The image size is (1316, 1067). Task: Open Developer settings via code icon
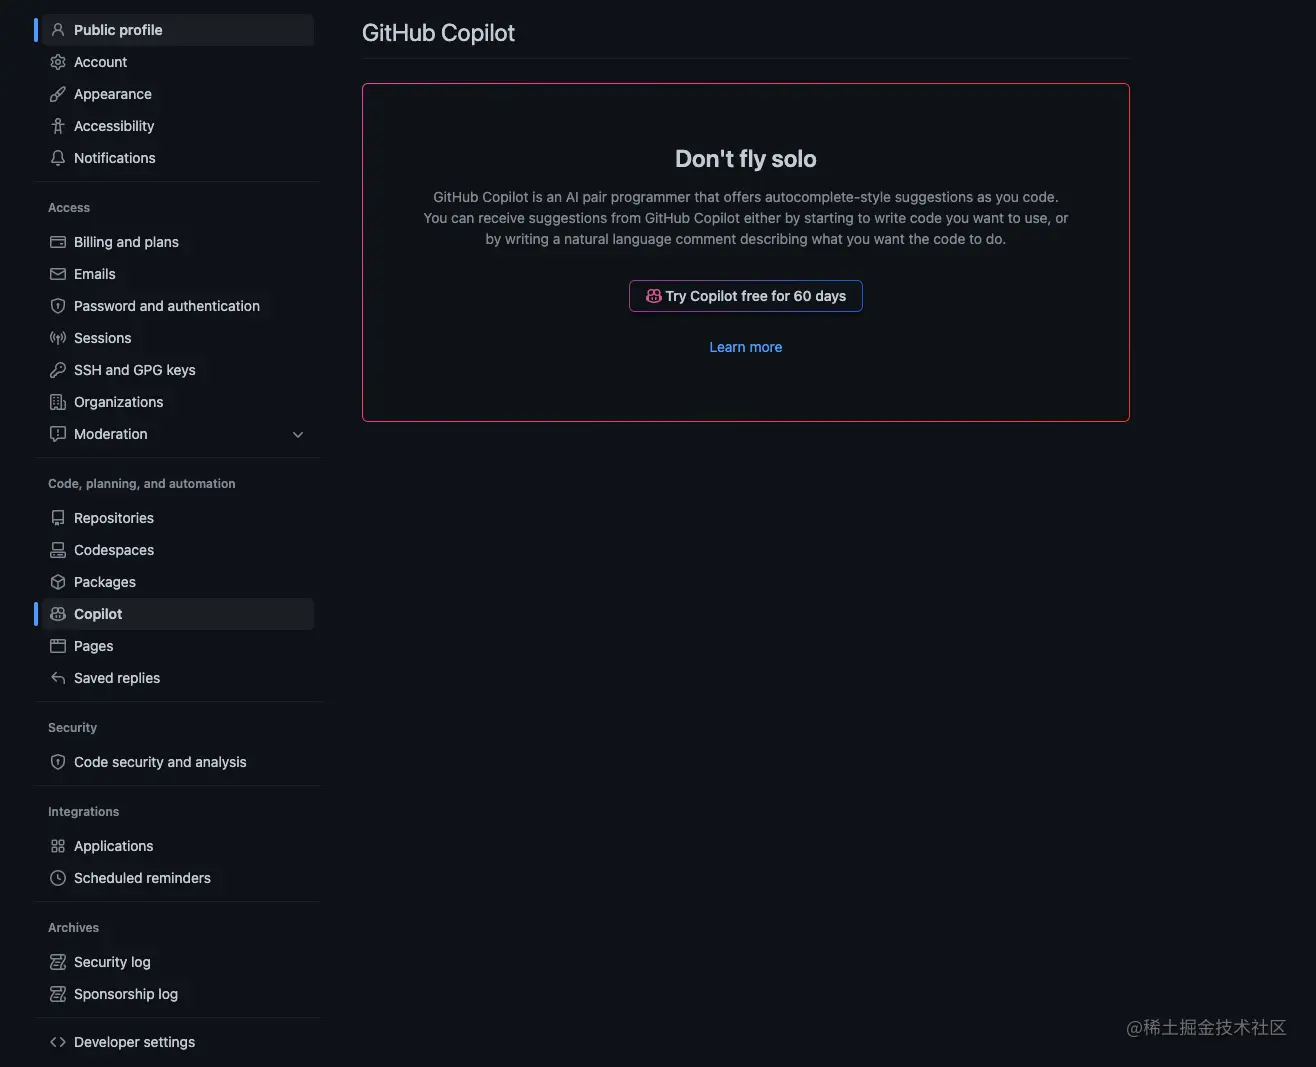coord(57,1041)
